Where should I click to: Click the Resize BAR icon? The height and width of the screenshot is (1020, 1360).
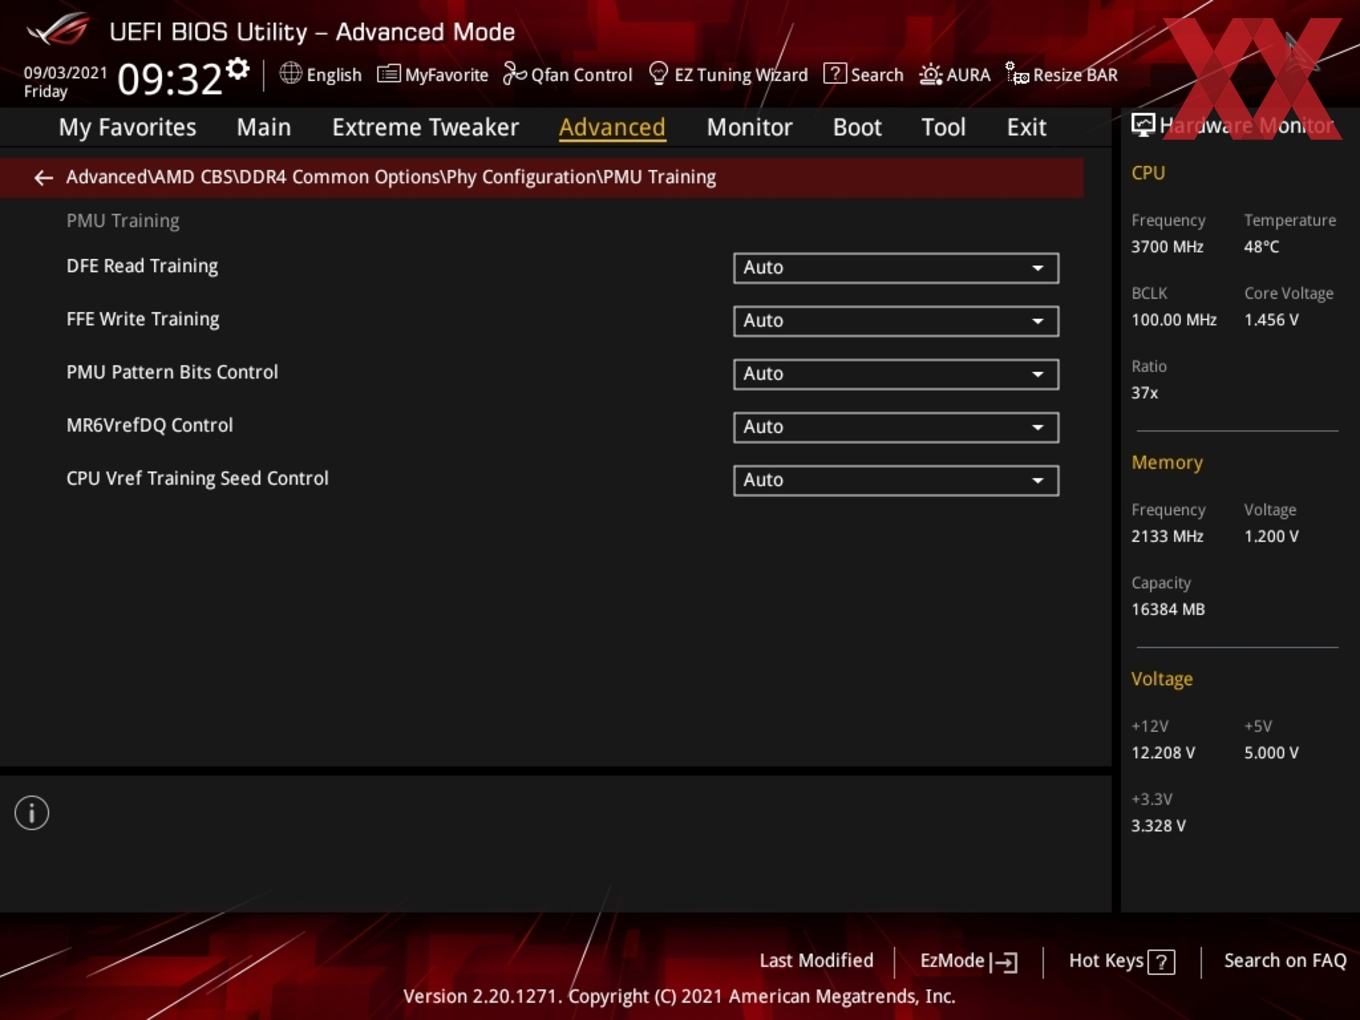pos(1017,74)
